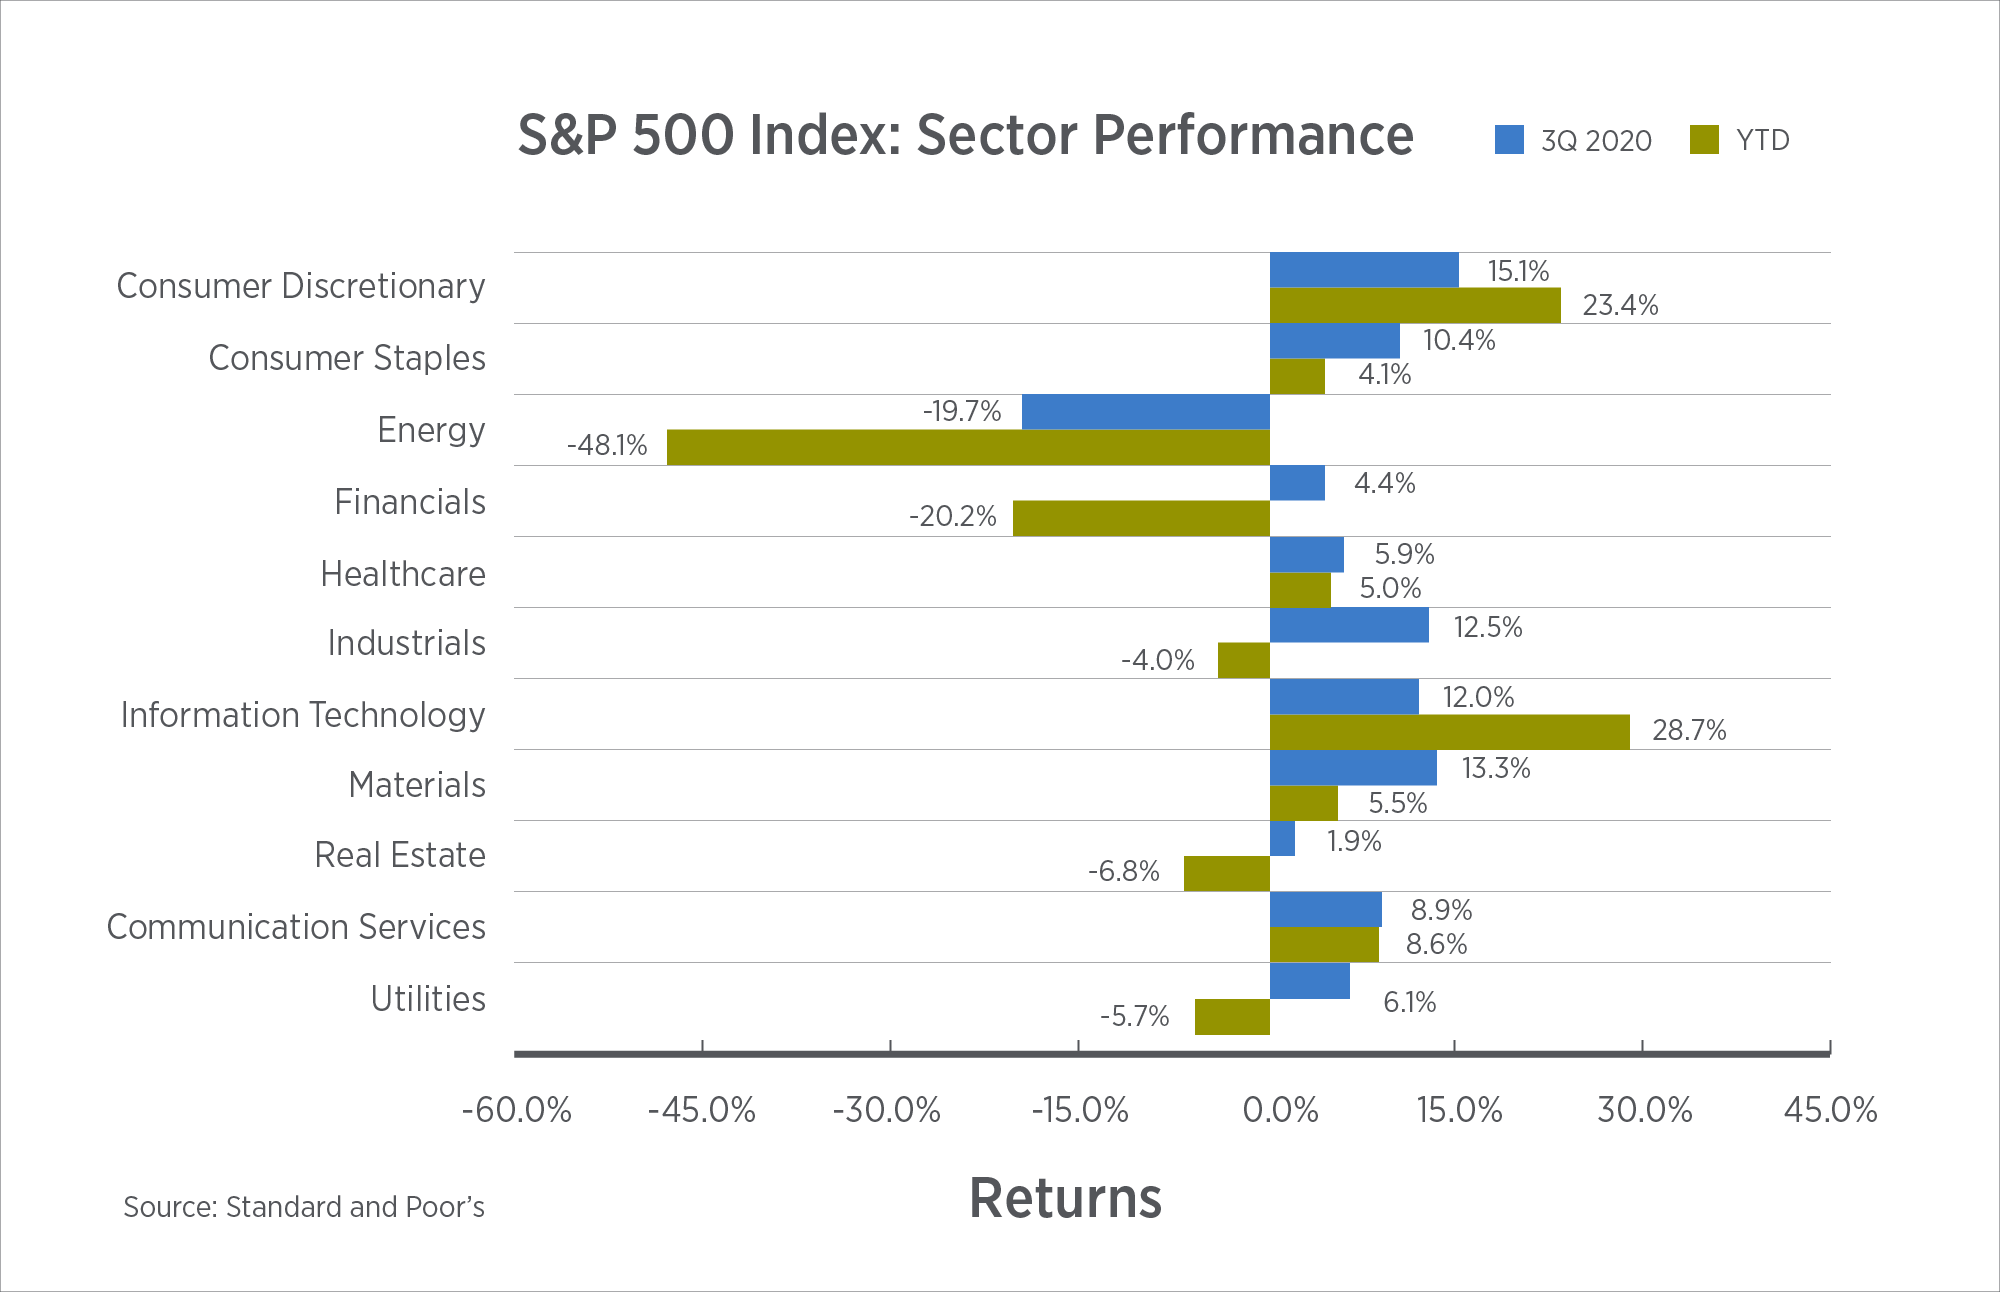Click the -45.0% axis tick label
Image resolution: width=2000 pixels, height=1292 pixels.
coord(702,1110)
